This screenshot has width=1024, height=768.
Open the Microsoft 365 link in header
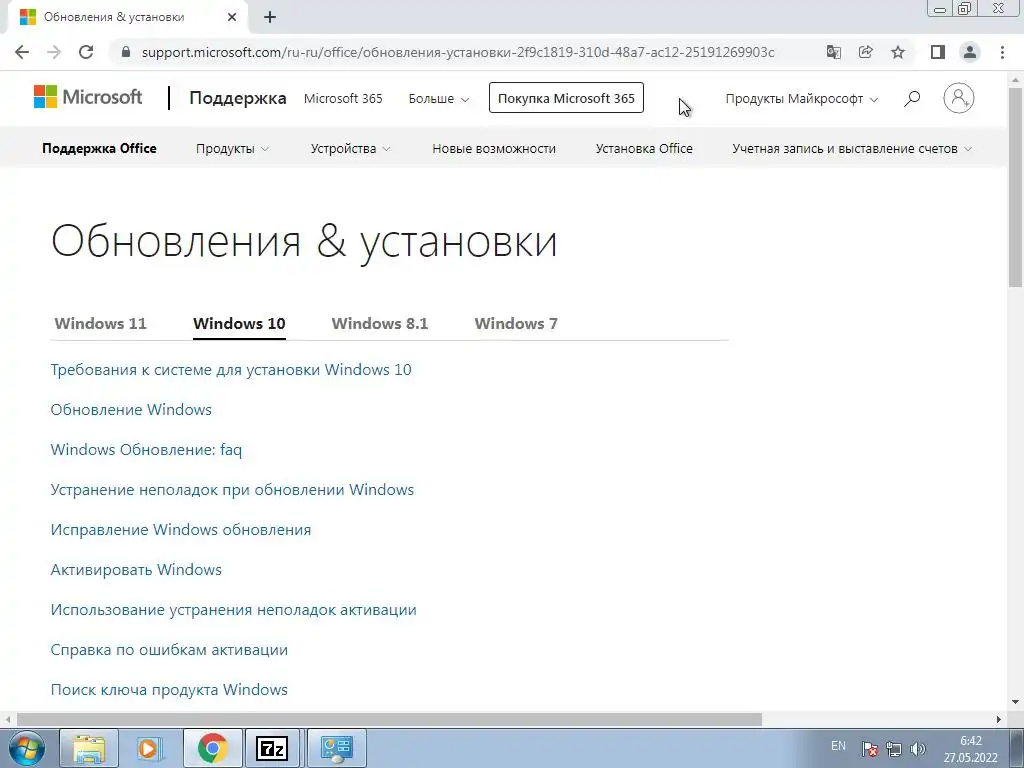coord(343,99)
